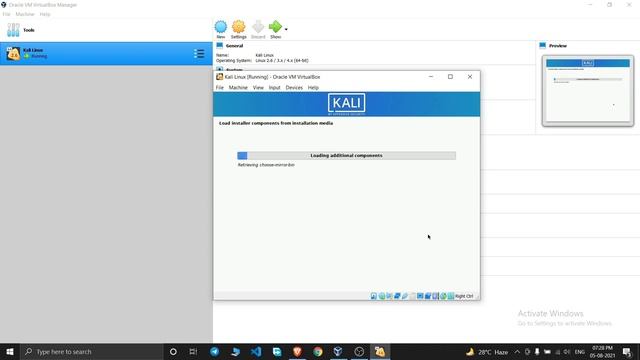Open the Machine menu in the Kali VM window
The image size is (640, 360).
click(x=238, y=88)
